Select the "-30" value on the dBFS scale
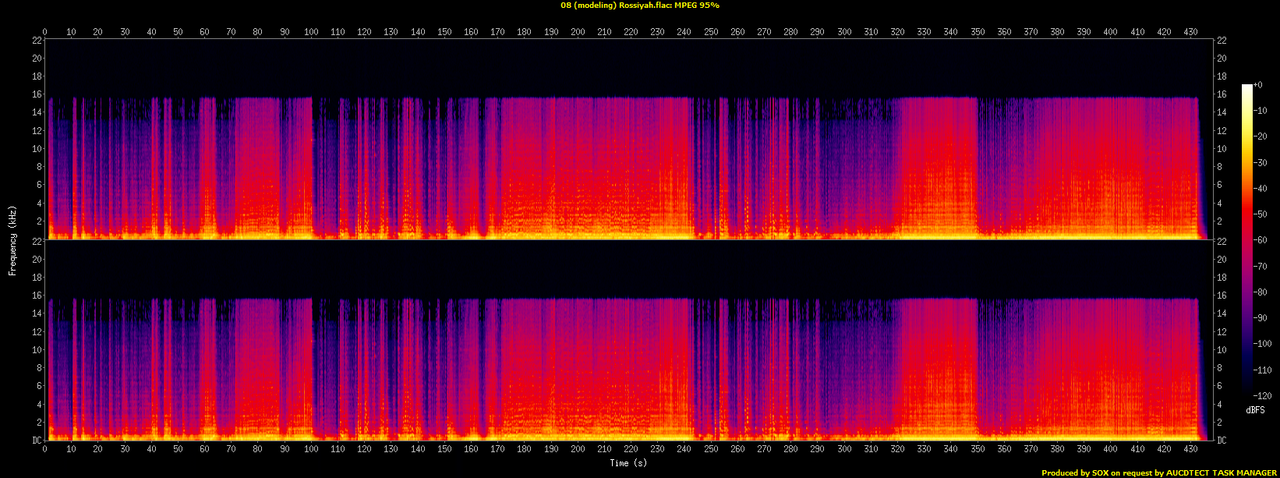 tap(1262, 162)
